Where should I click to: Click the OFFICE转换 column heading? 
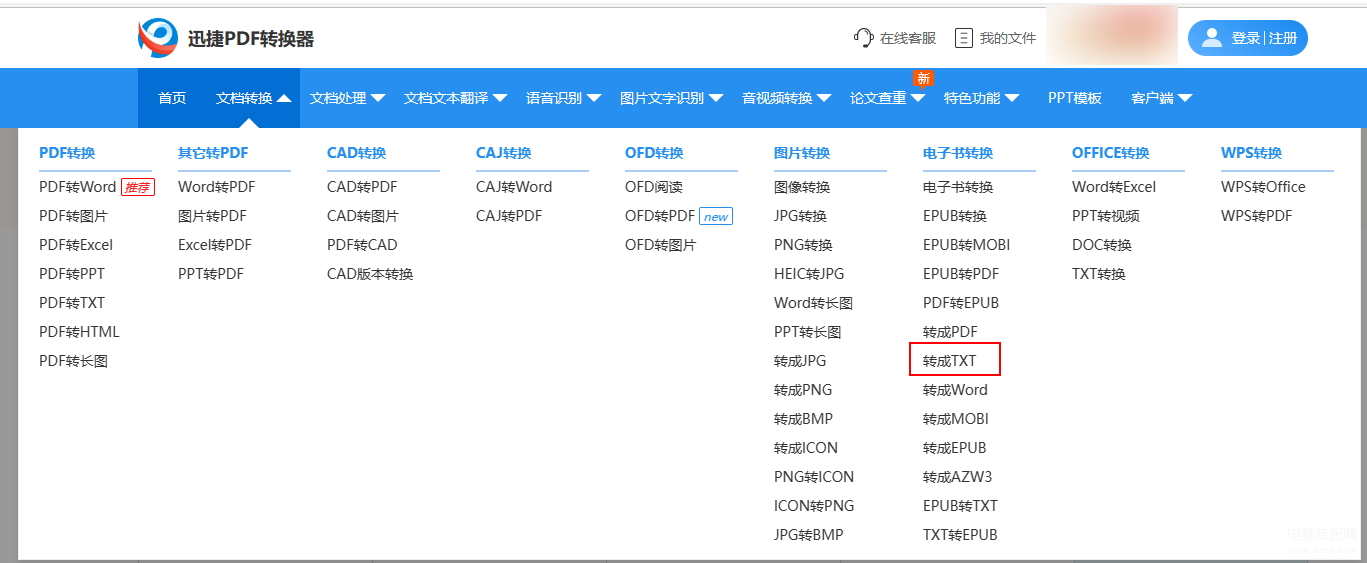pos(1111,153)
